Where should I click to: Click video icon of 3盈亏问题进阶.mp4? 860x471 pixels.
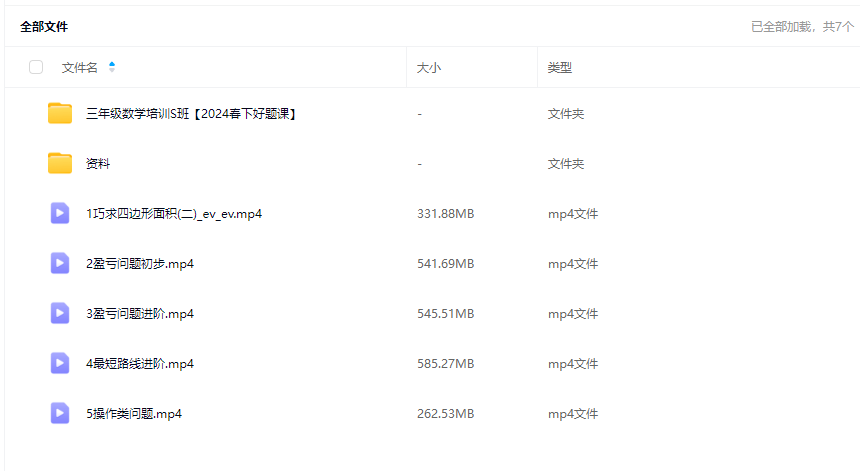pos(60,313)
